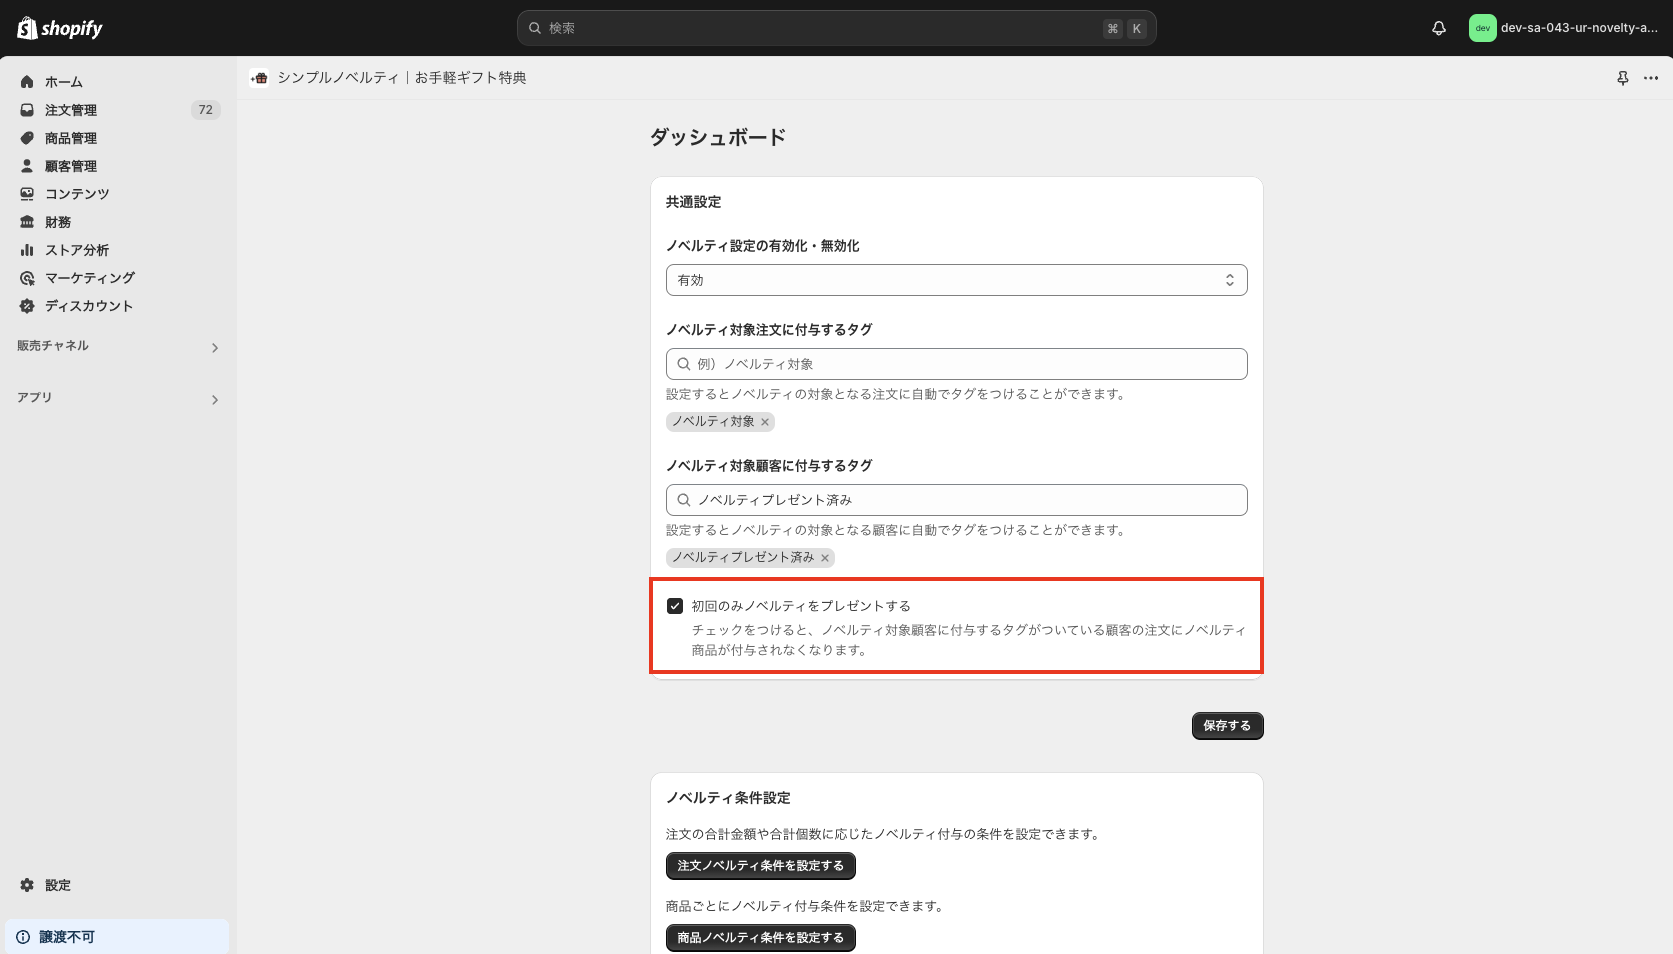Uncheck 初回のみノベルティをプレゼントする
The image size is (1673, 954).
click(673, 605)
